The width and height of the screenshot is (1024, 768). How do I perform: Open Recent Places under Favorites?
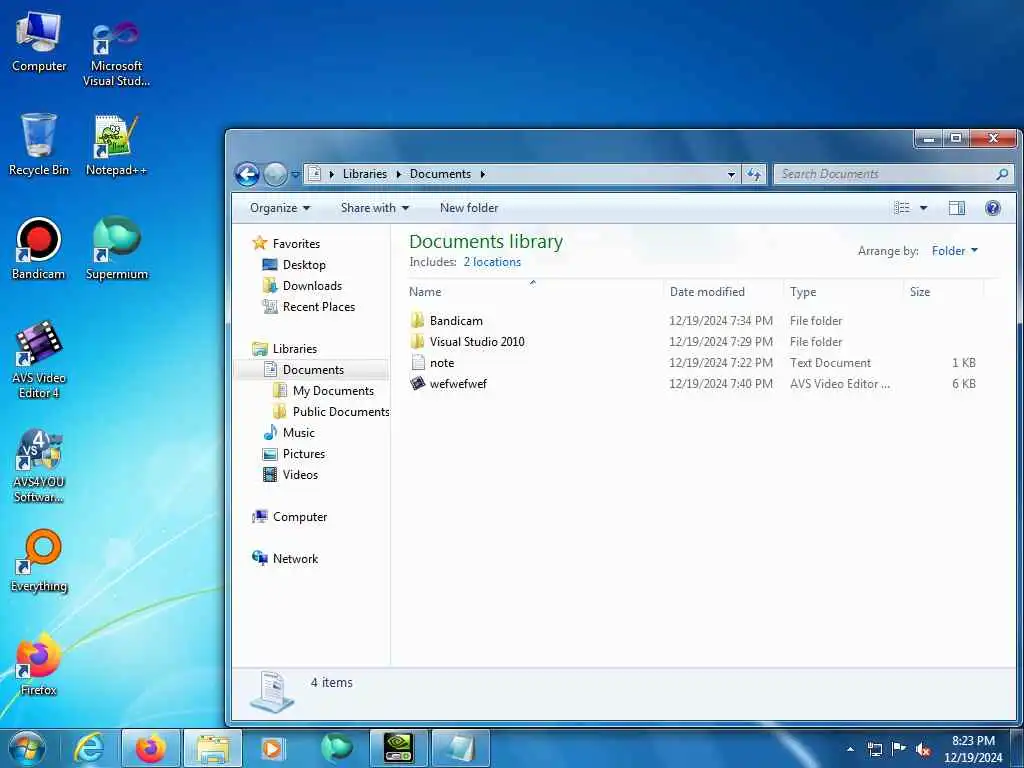click(318, 306)
